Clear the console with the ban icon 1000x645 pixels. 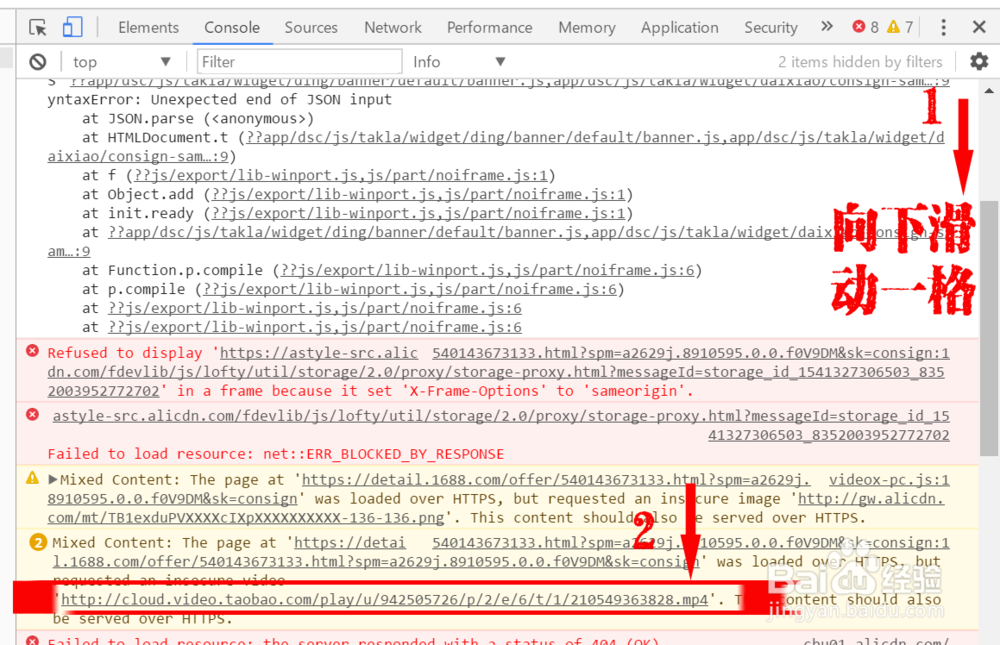click(x=38, y=62)
